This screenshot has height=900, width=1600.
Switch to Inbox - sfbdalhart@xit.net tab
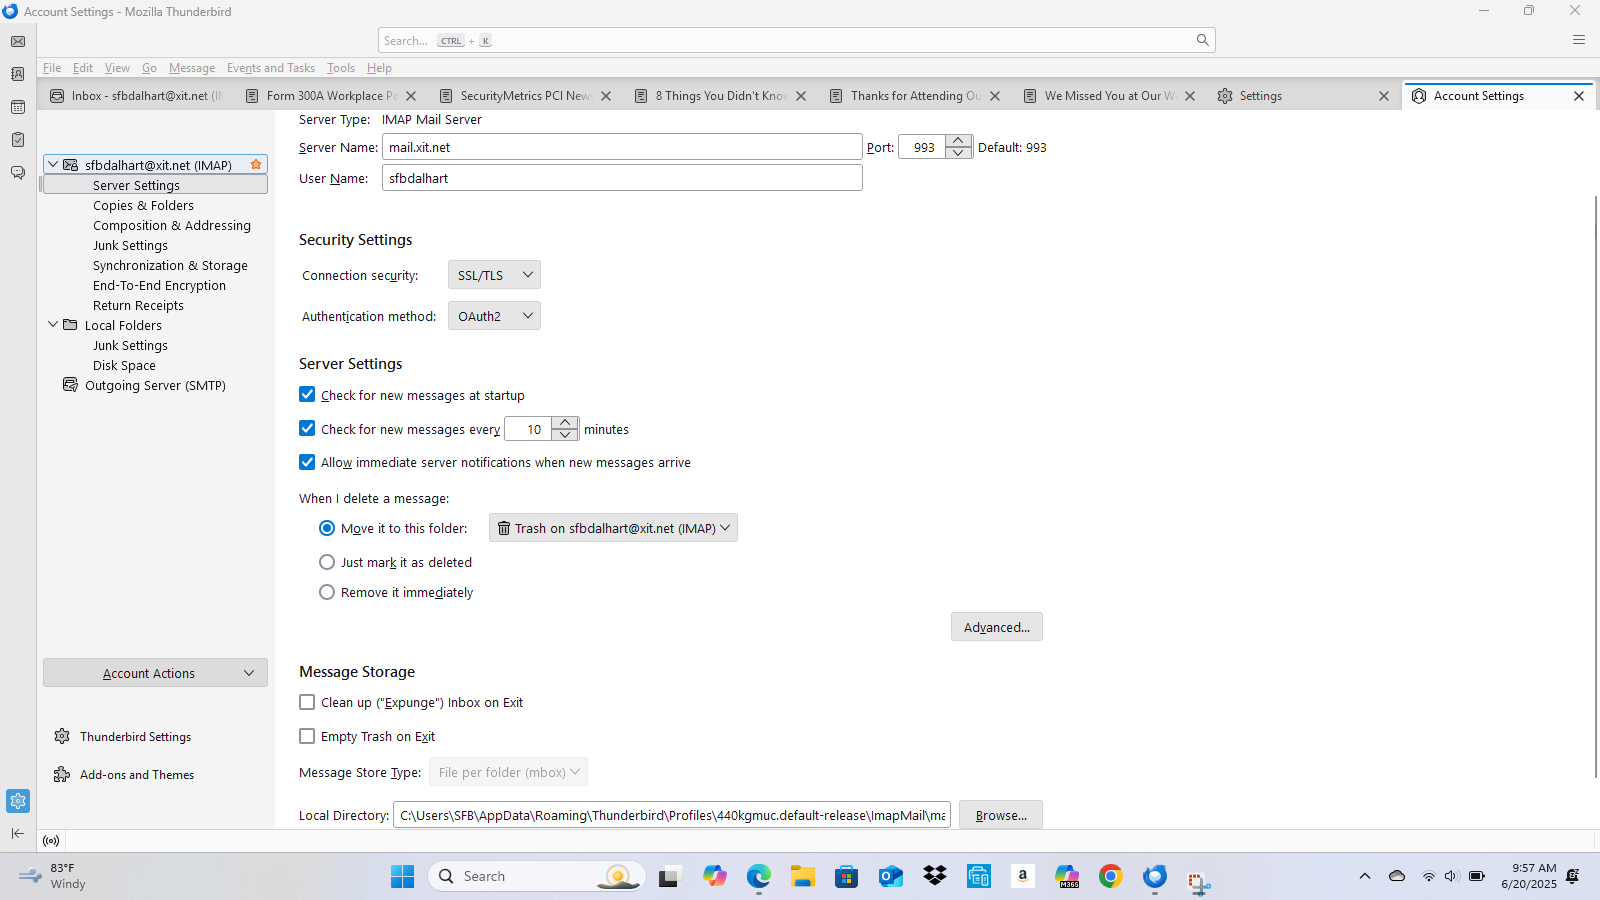click(138, 96)
